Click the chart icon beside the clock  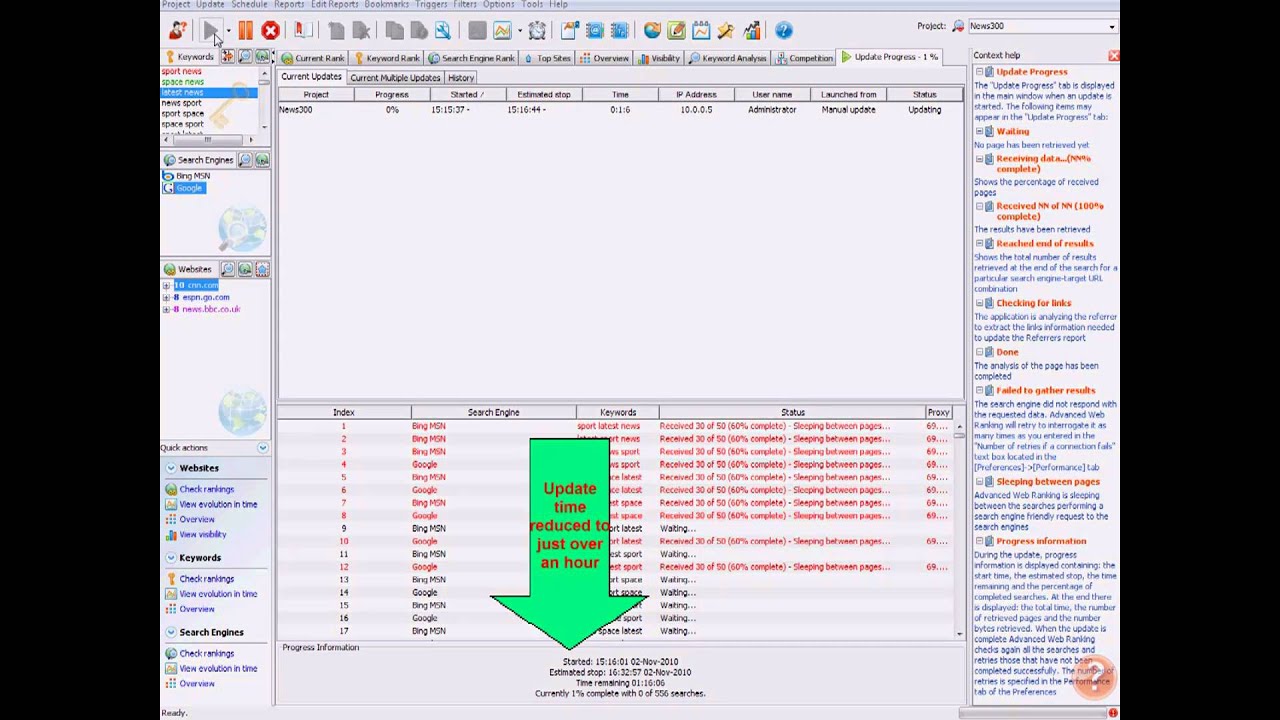pos(502,31)
